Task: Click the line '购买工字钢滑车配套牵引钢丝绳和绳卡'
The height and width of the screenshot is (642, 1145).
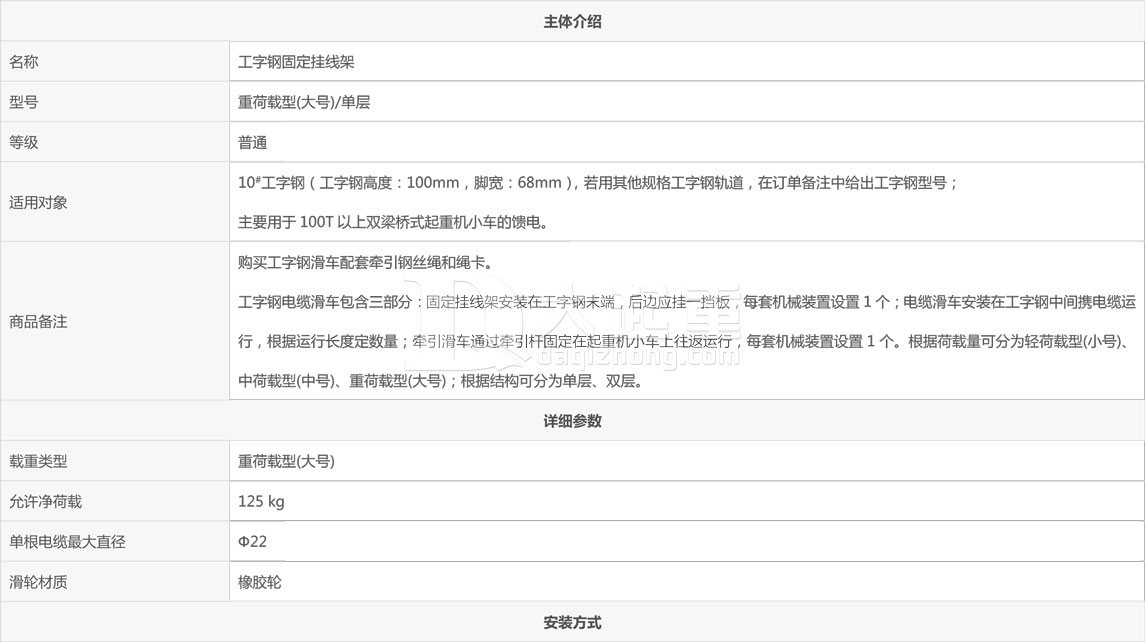Action: (365, 262)
